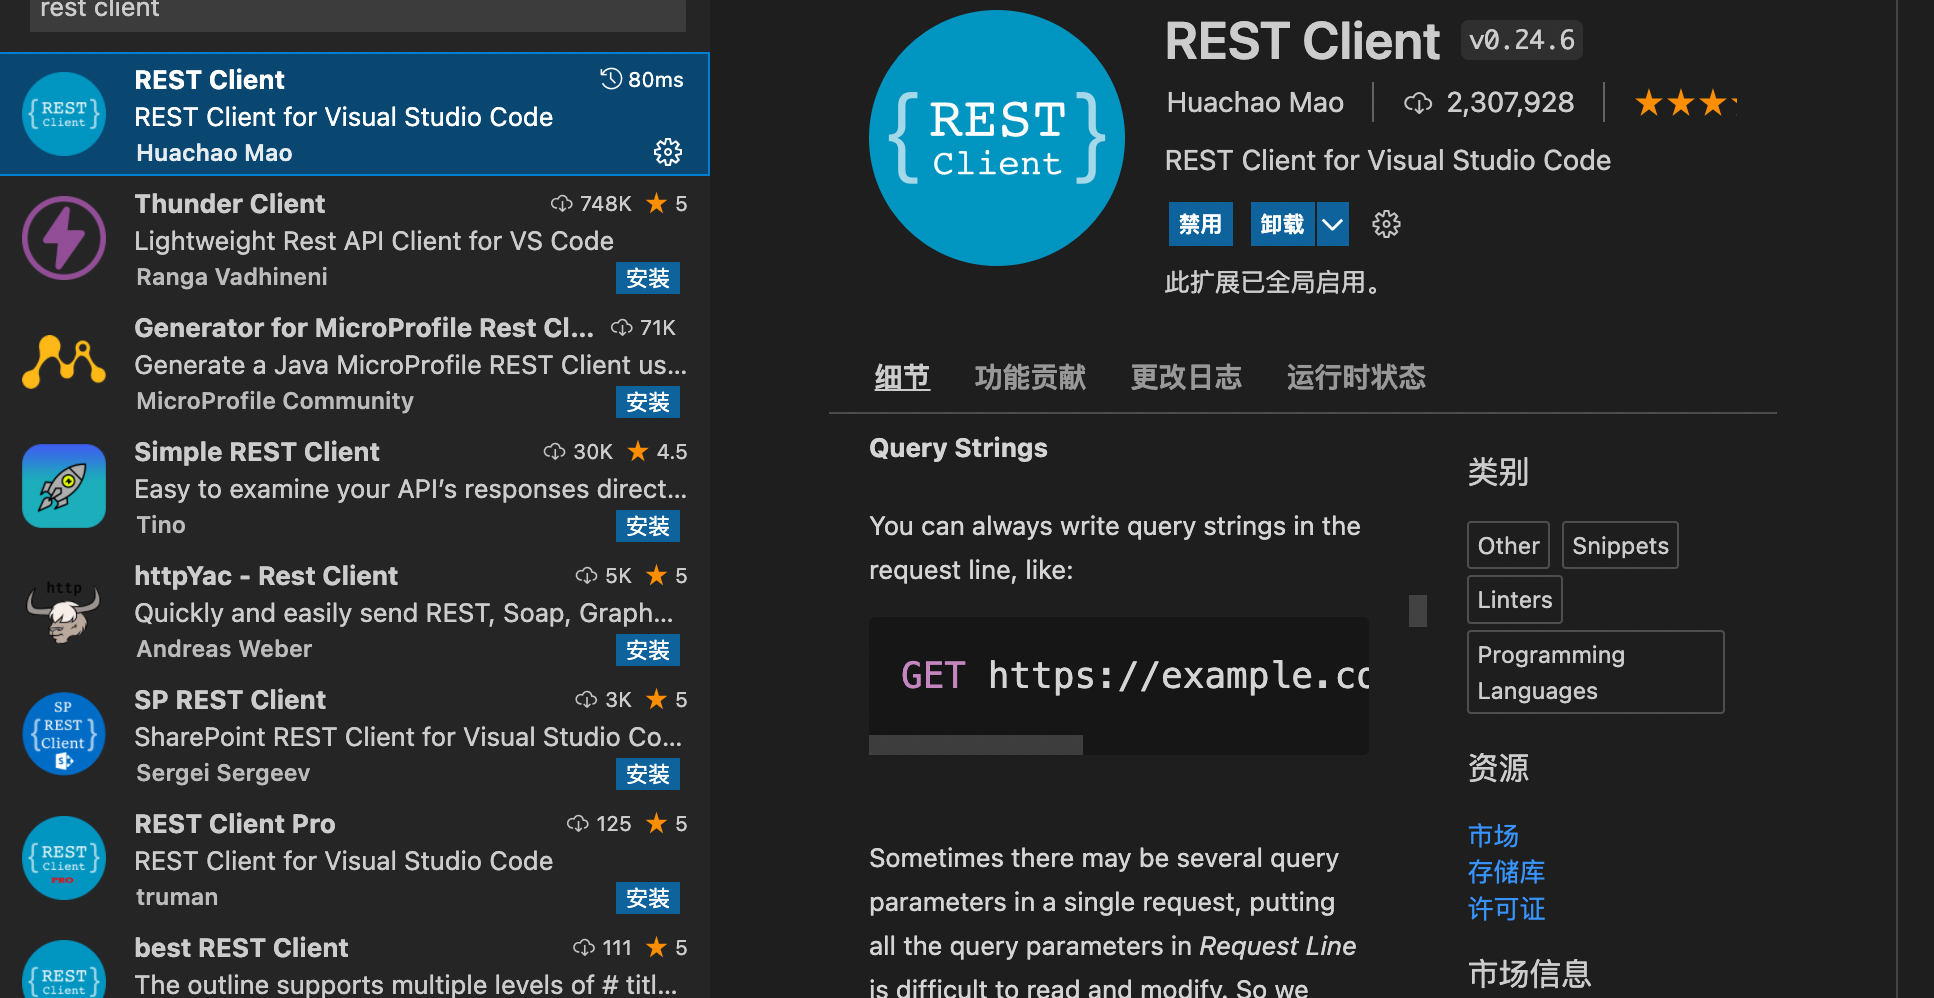Click the 80ms activation time clock icon
Screen dimensions: 1934x998
pyautogui.click(x=611, y=79)
